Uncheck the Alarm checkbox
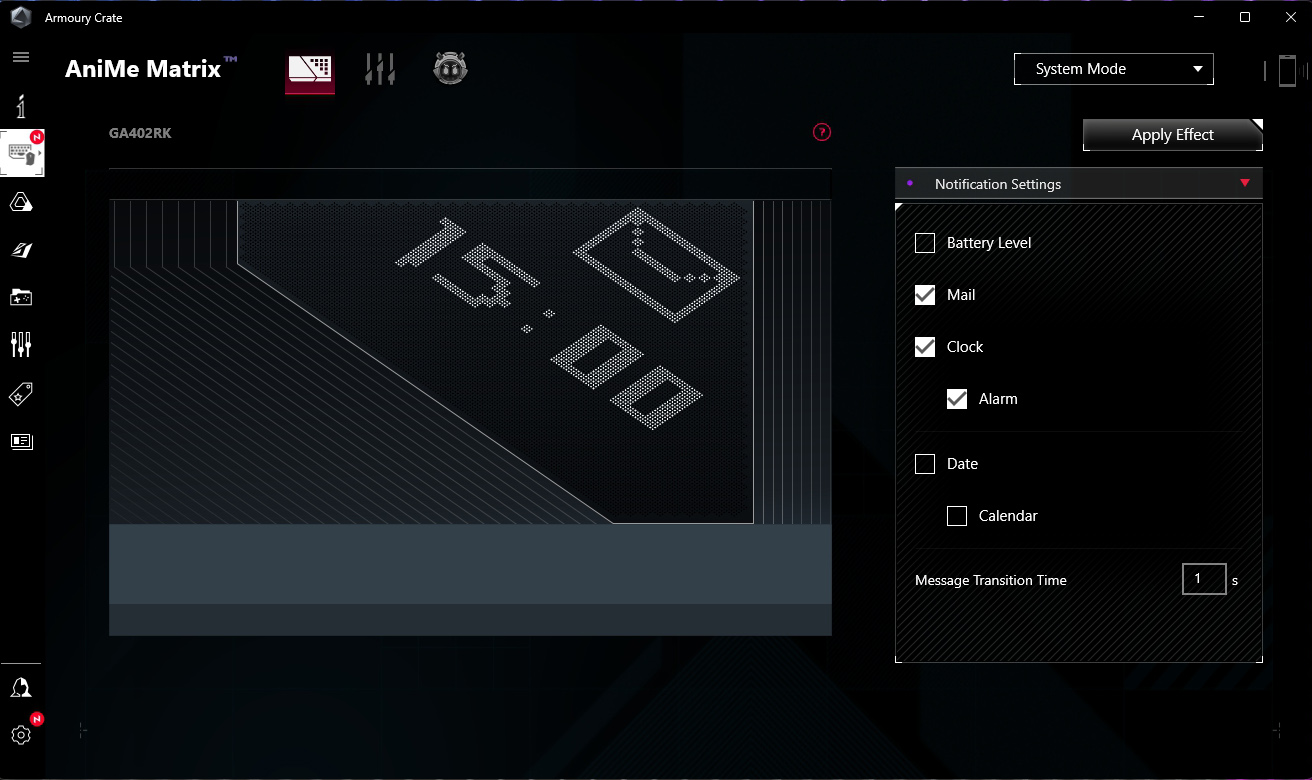Viewport: 1312px width, 780px height. click(957, 399)
